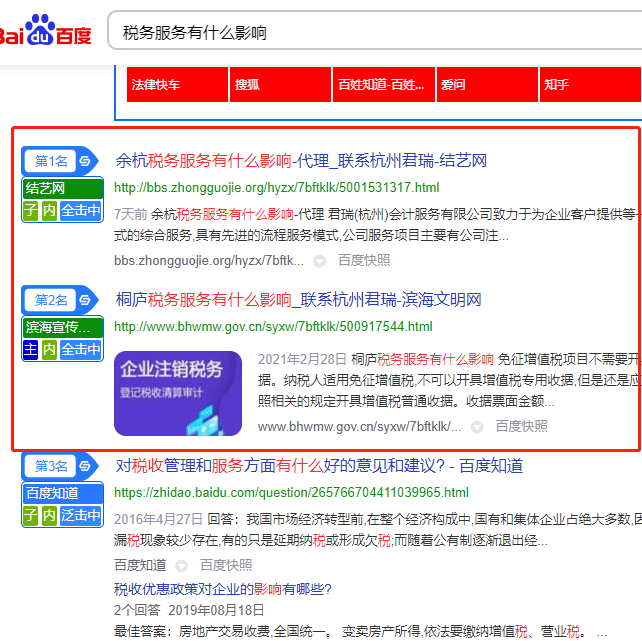
Task: Click 全击中 tag under 结艺网
Action: tap(81, 211)
